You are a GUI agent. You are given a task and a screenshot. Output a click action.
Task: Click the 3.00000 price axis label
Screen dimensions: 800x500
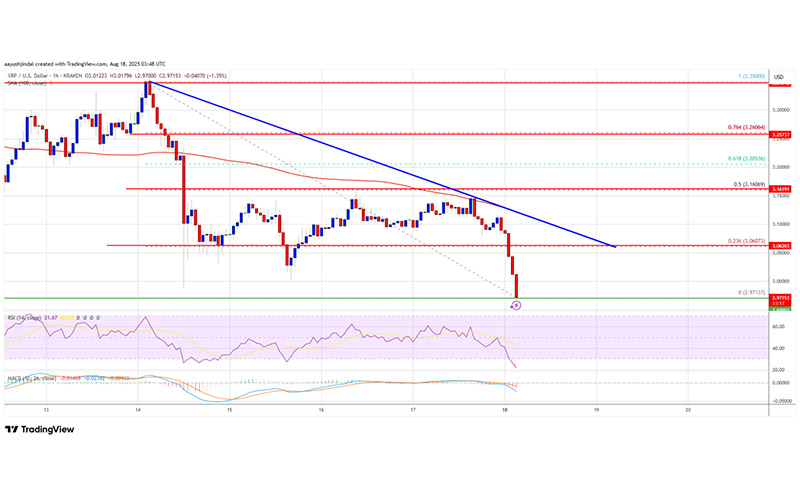click(781, 281)
